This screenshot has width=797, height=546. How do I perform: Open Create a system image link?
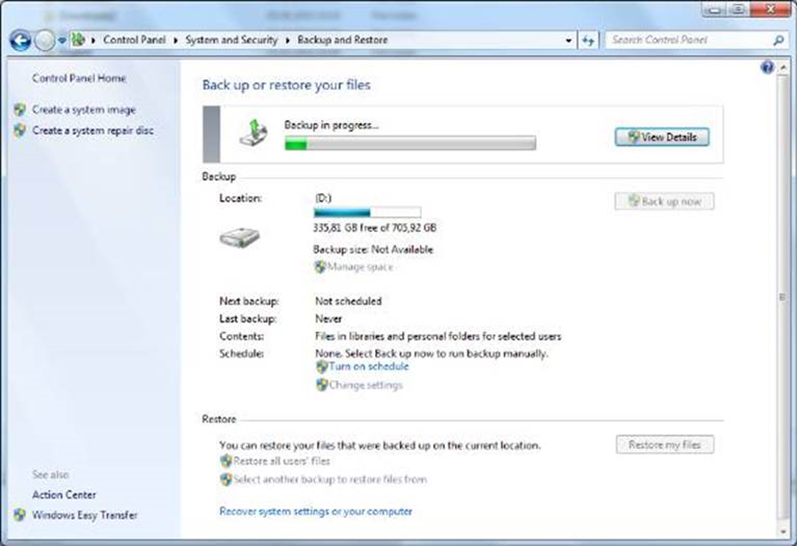[83, 110]
